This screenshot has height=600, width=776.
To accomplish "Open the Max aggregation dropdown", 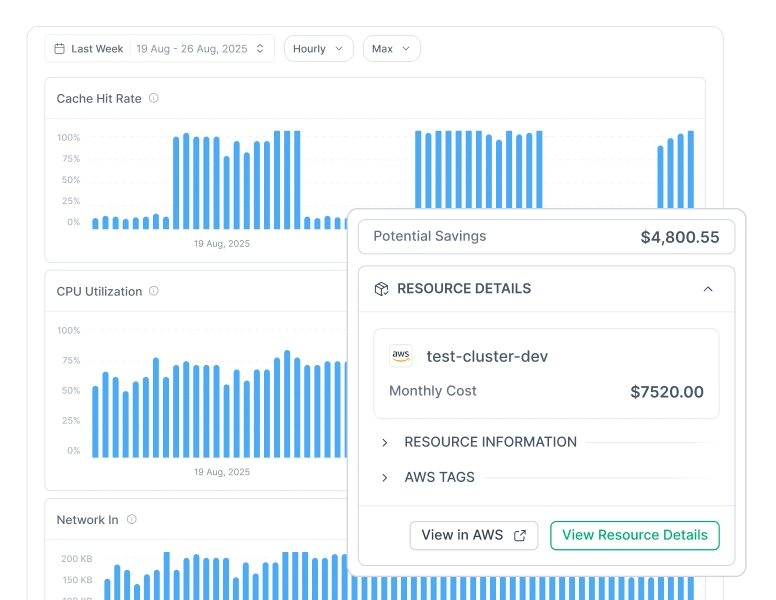I will pos(391,49).
